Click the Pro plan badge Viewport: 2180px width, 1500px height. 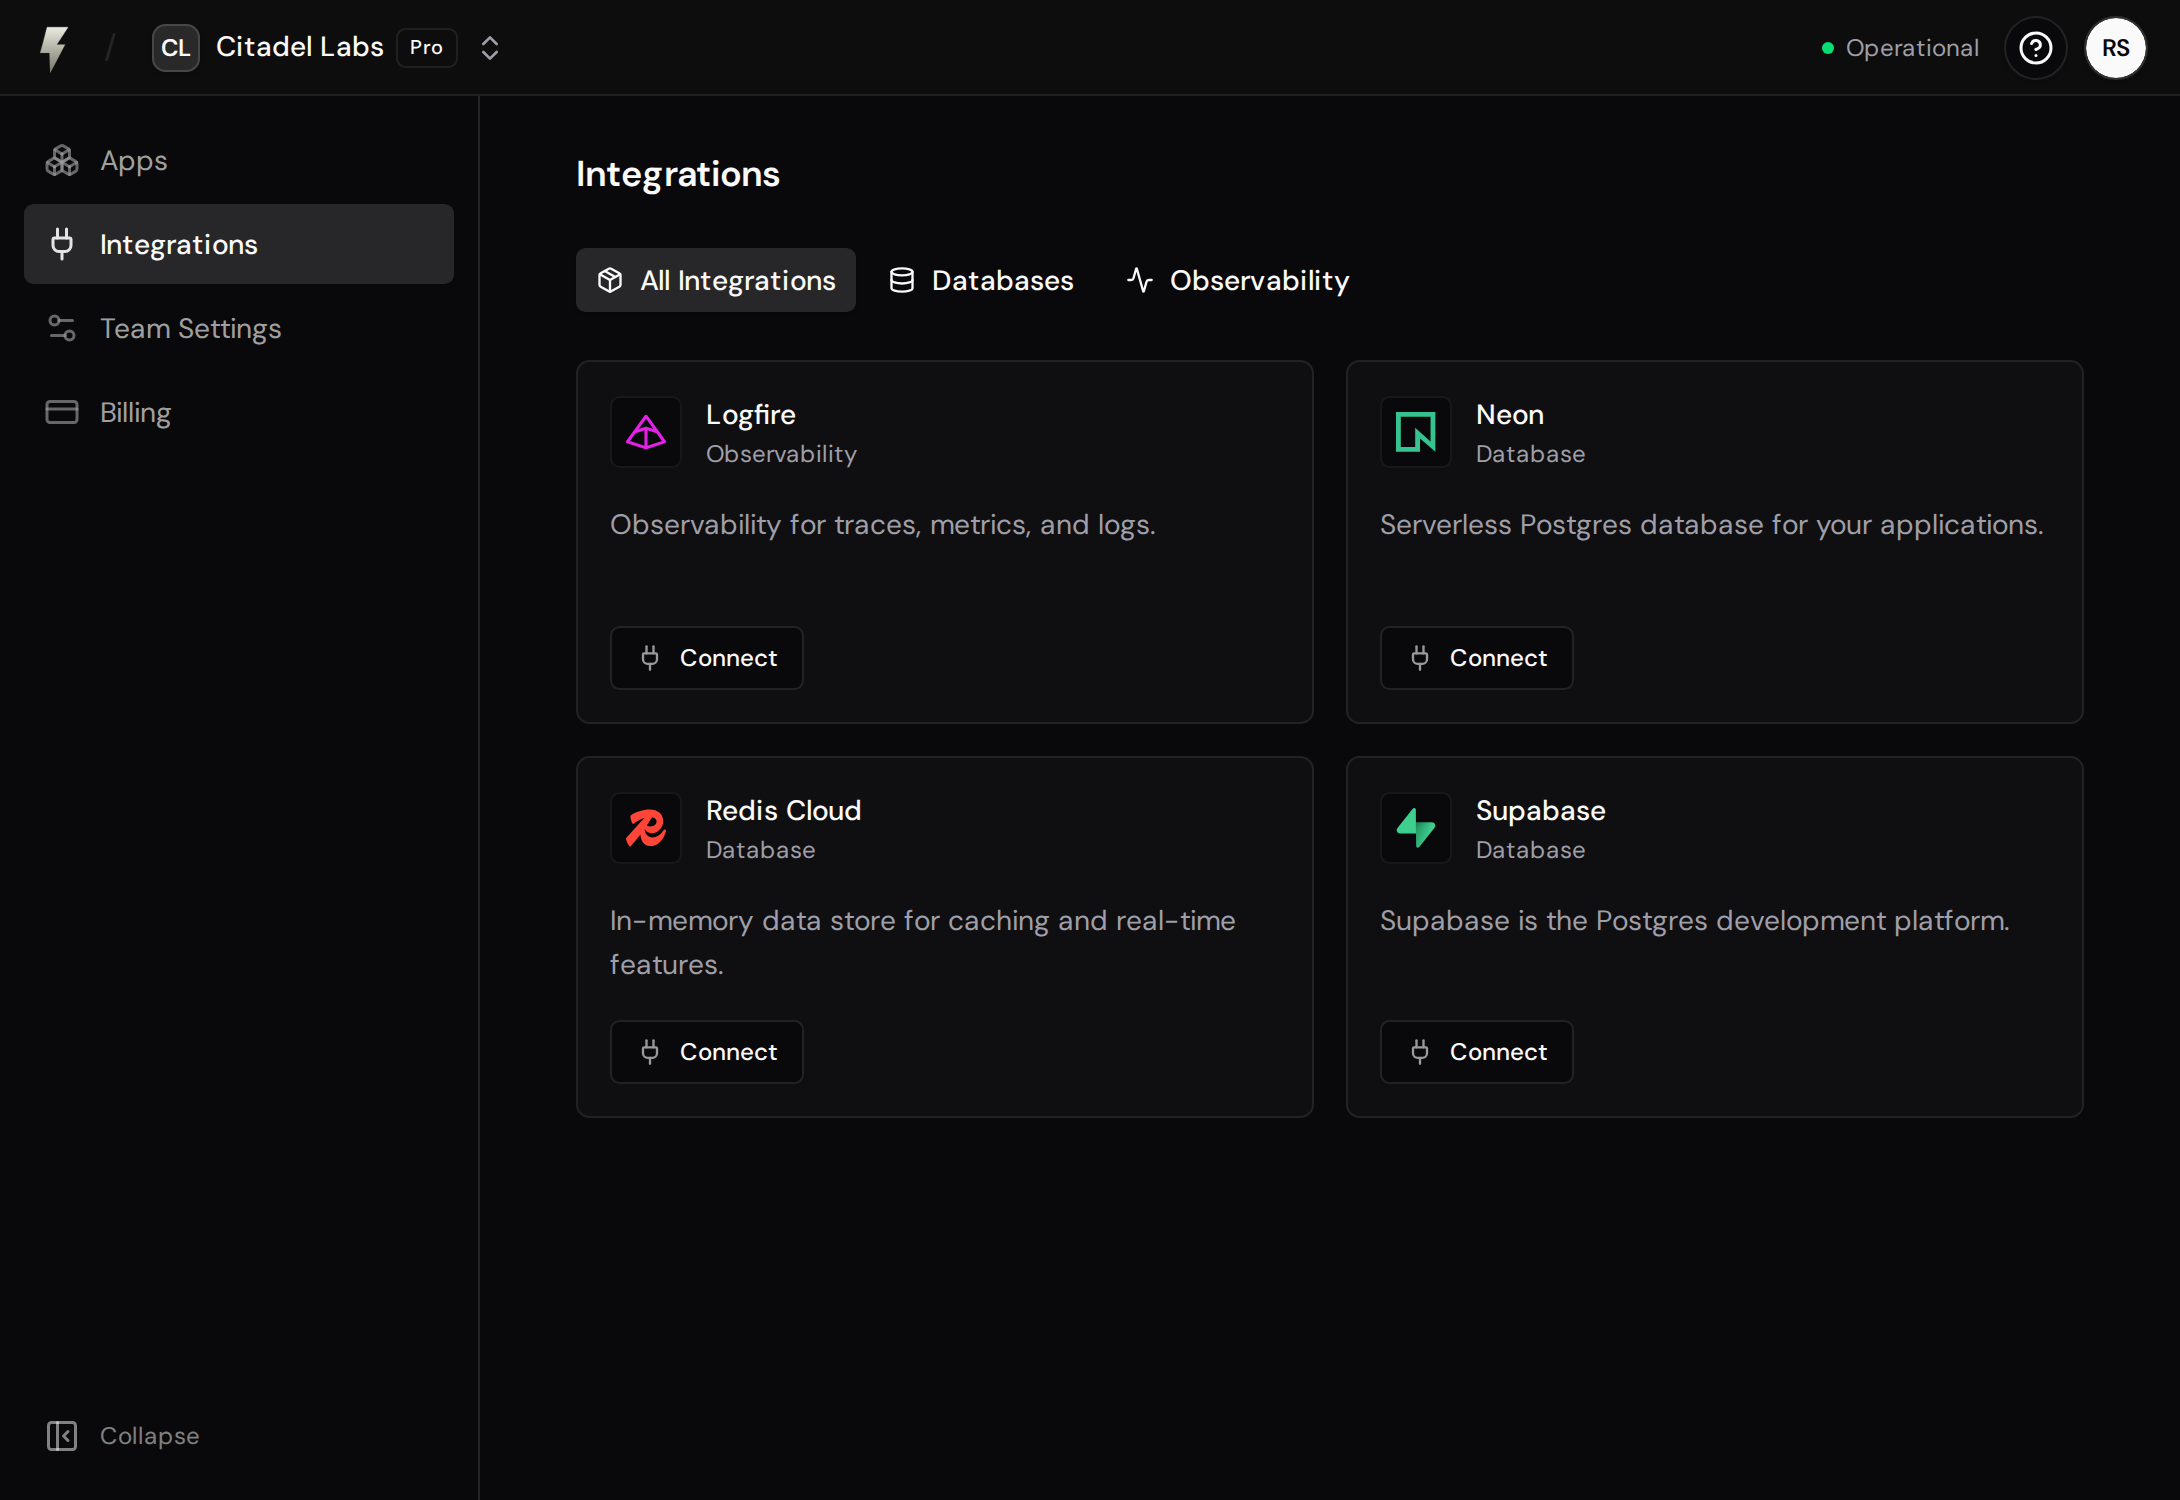(x=426, y=48)
